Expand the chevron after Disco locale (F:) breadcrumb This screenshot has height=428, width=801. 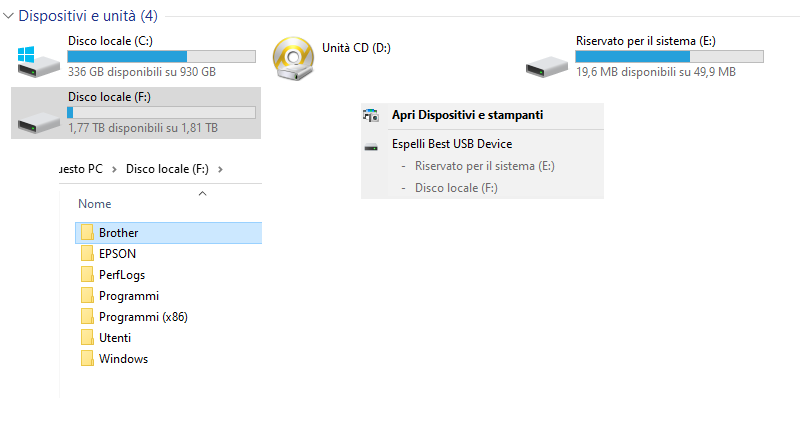220,169
